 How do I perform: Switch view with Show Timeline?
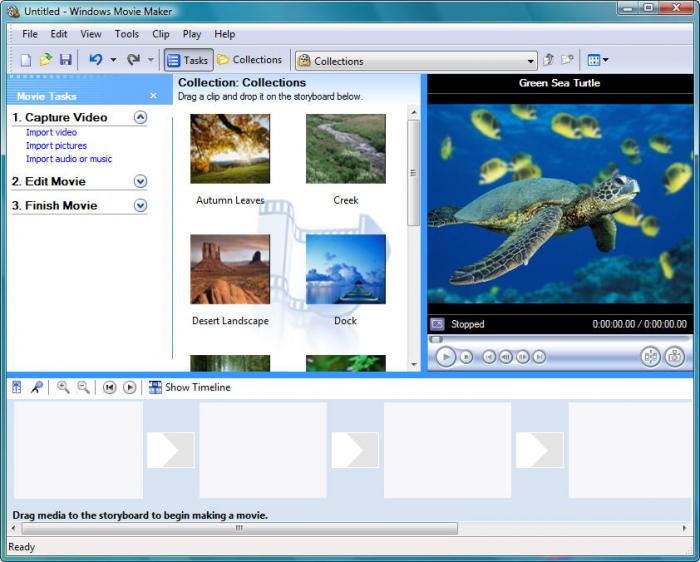190,387
